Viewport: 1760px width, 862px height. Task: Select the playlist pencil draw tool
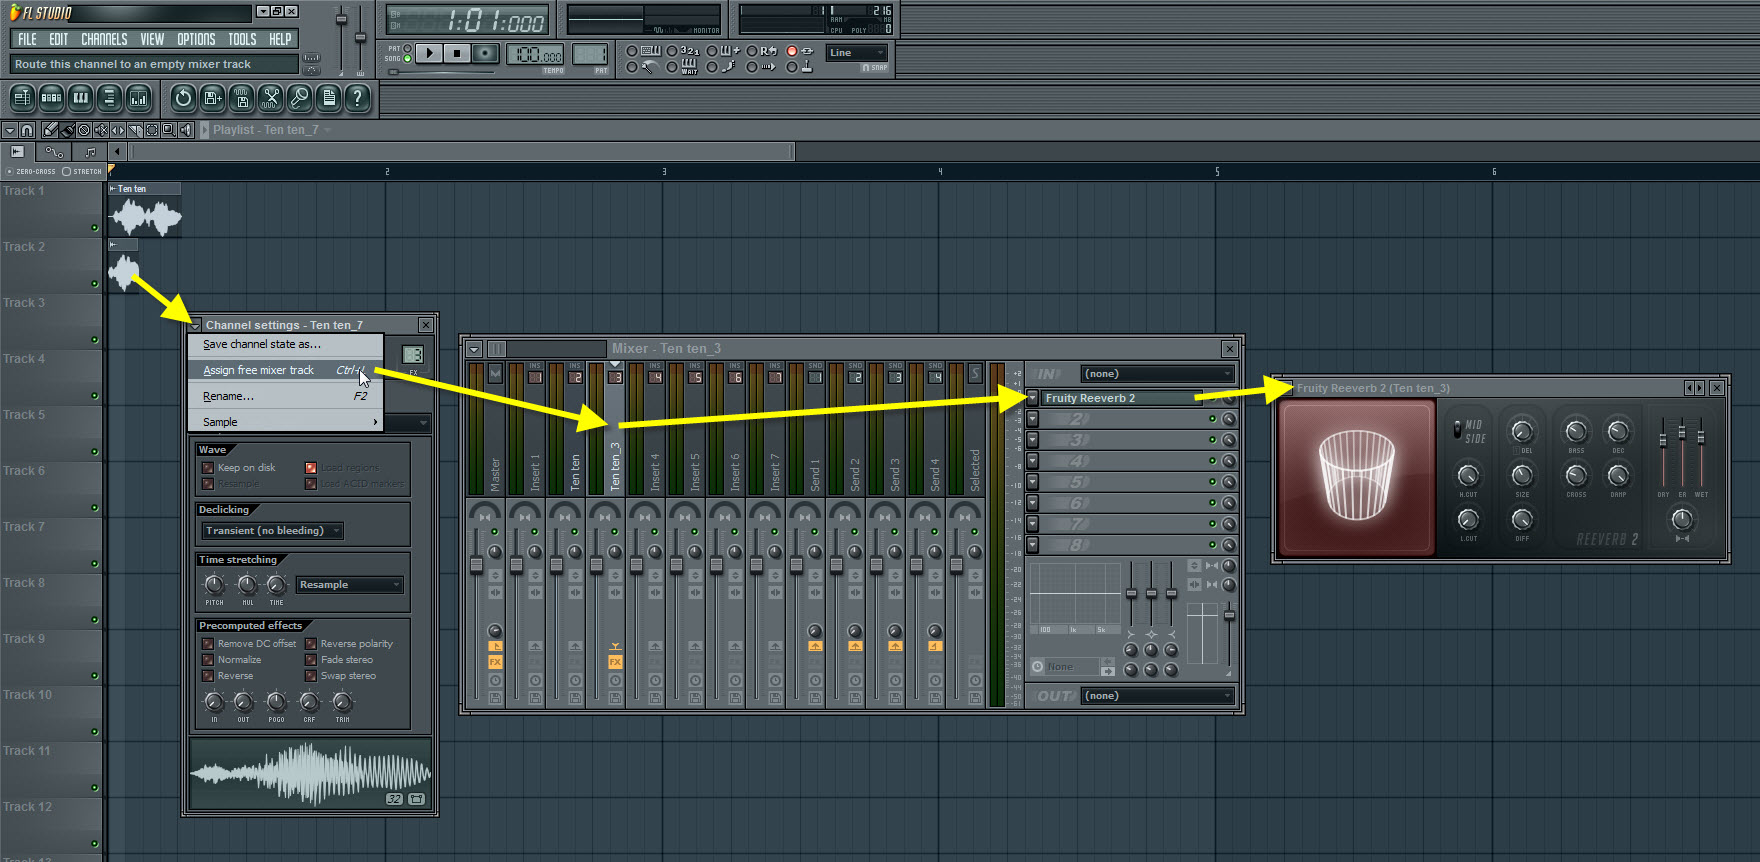(x=50, y=130)
